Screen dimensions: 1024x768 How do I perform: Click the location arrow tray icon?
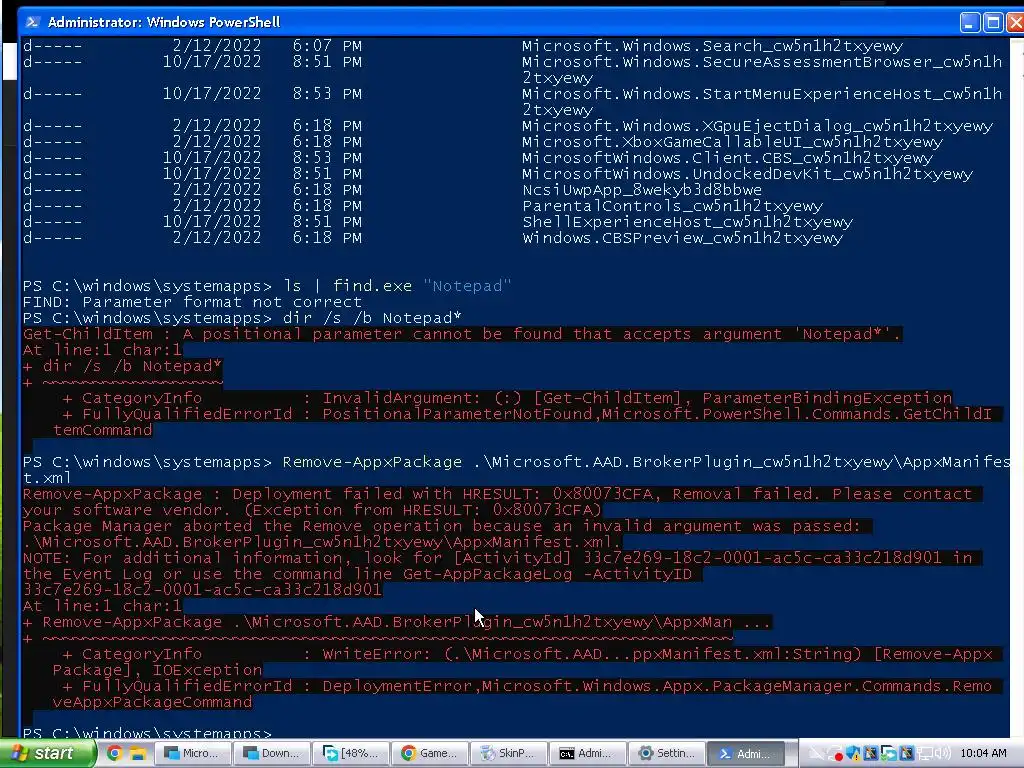(x=815, y=754)
